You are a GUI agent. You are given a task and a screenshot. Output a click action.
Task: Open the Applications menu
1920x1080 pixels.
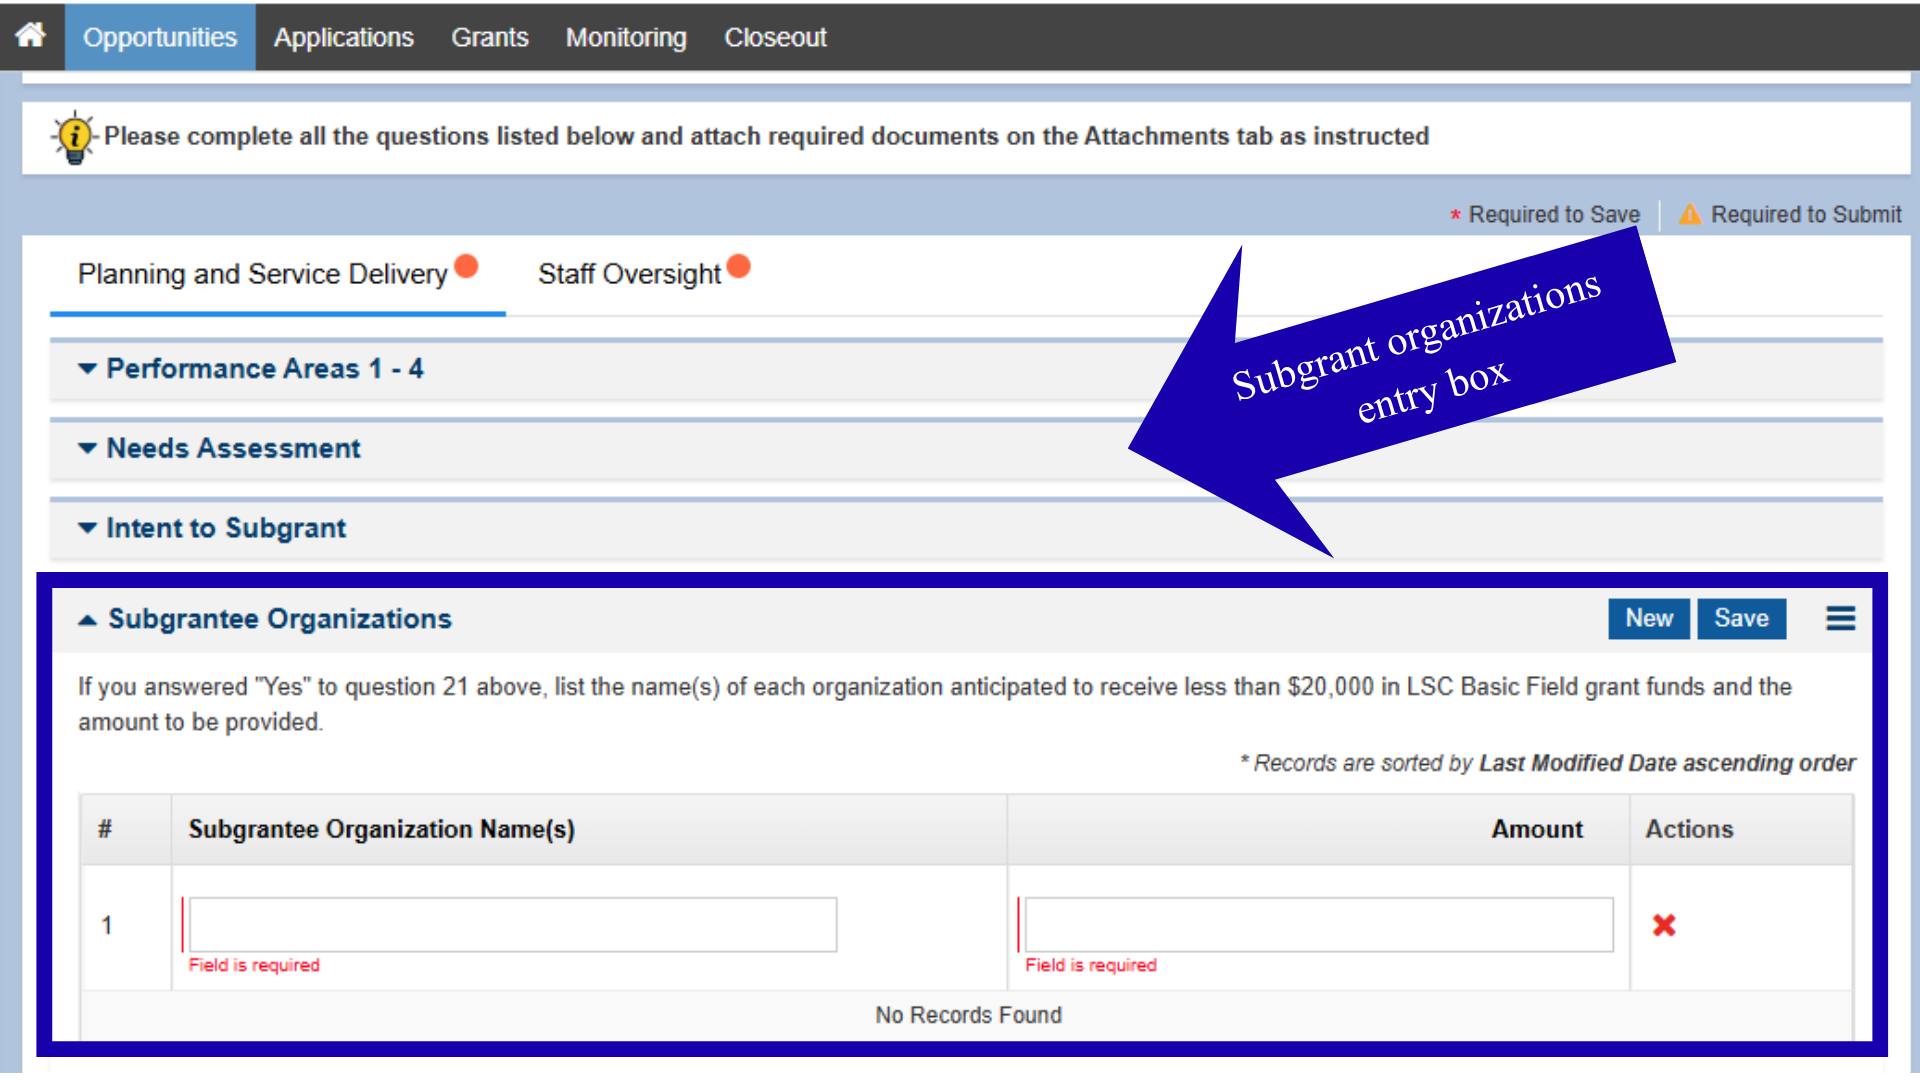(343, 37)
